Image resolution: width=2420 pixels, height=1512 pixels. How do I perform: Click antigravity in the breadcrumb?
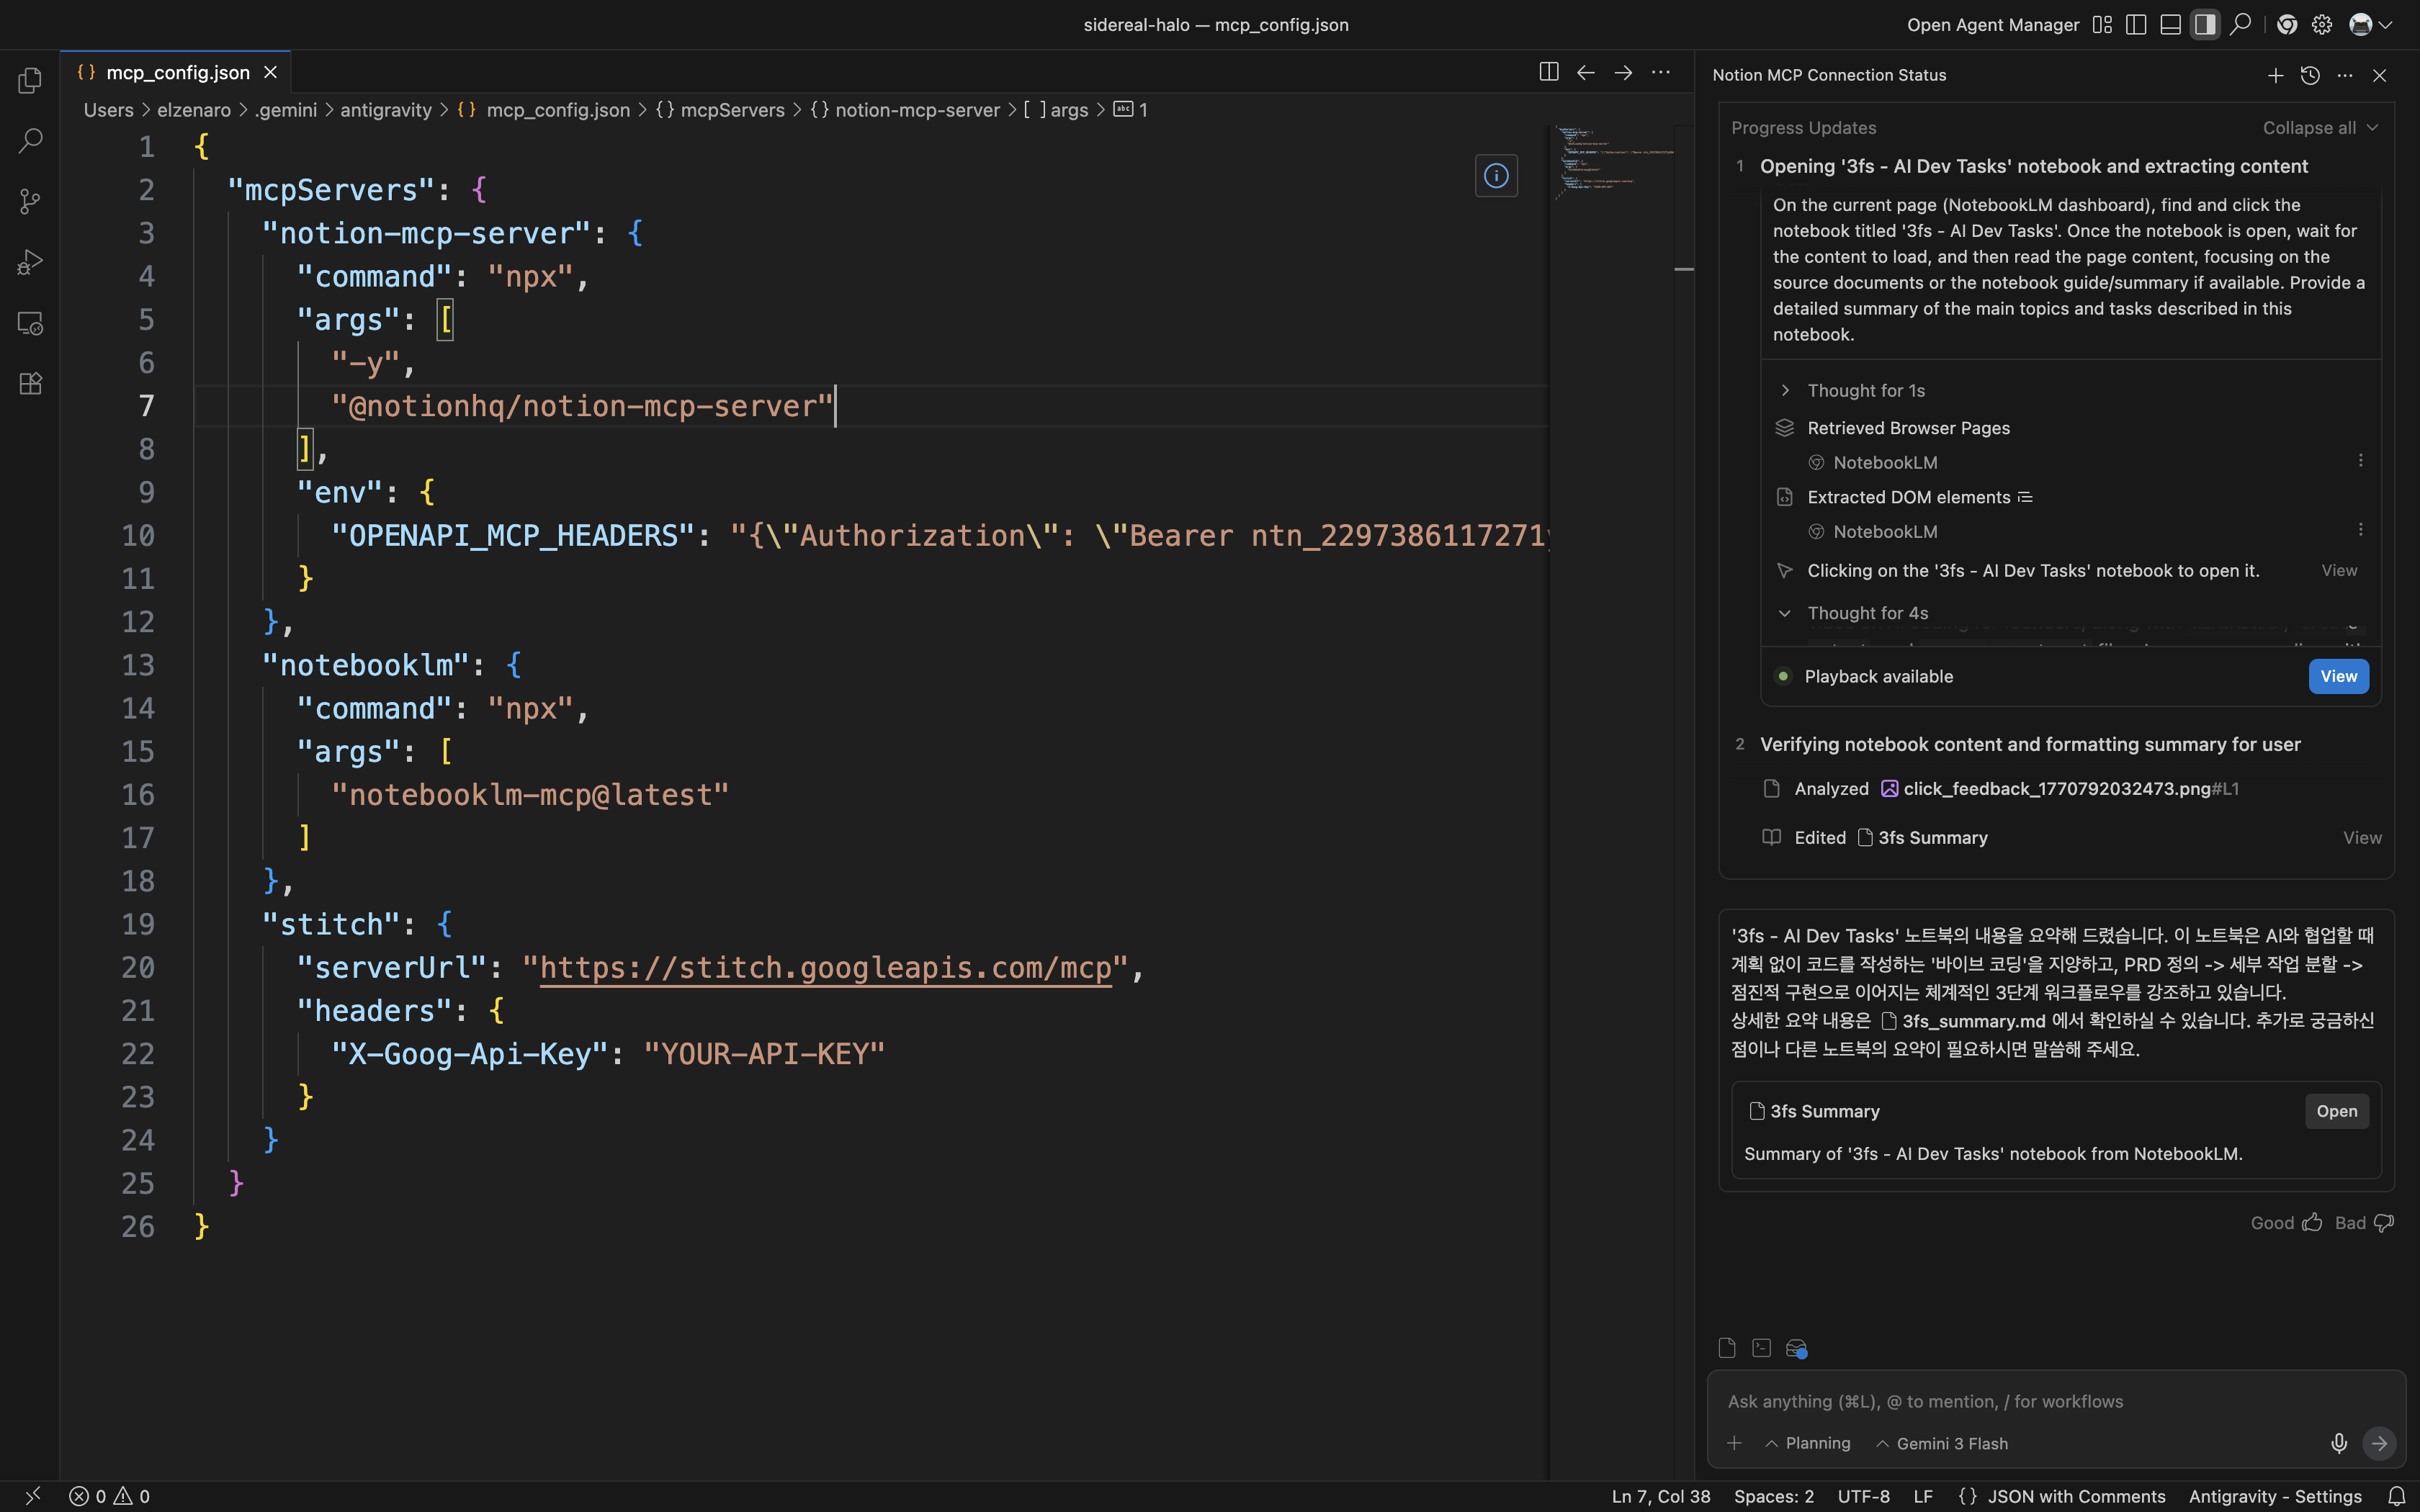(386, 110)
